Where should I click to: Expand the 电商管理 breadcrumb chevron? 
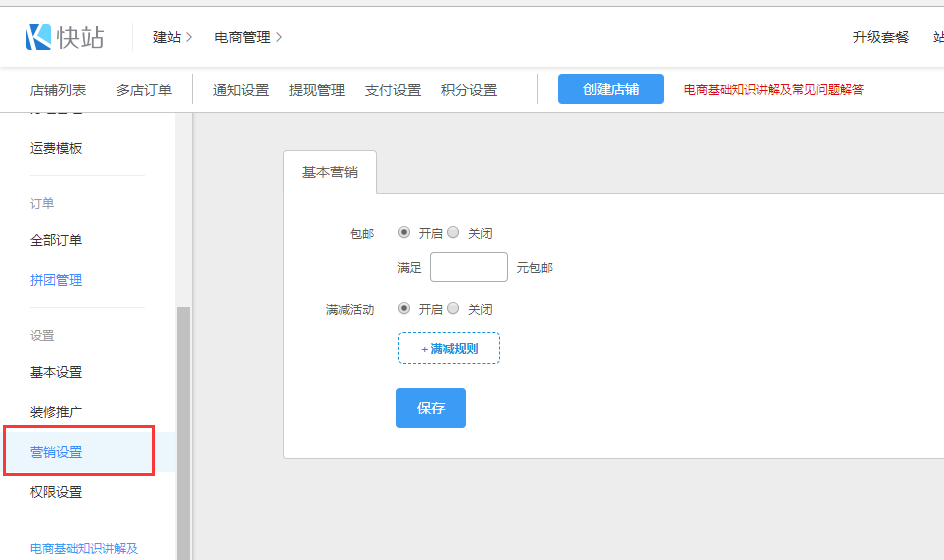[x=279, y=37]
